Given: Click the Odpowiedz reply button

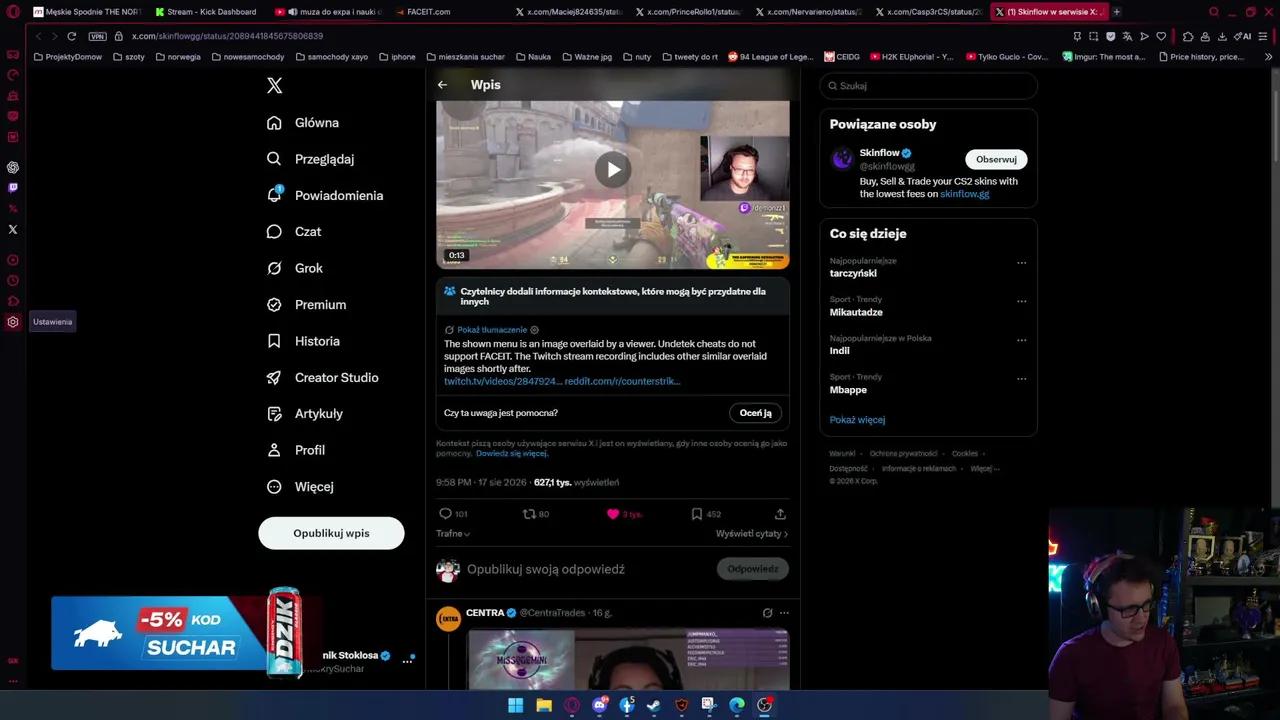Looking at the screenshot, I should tap(753, 569).
